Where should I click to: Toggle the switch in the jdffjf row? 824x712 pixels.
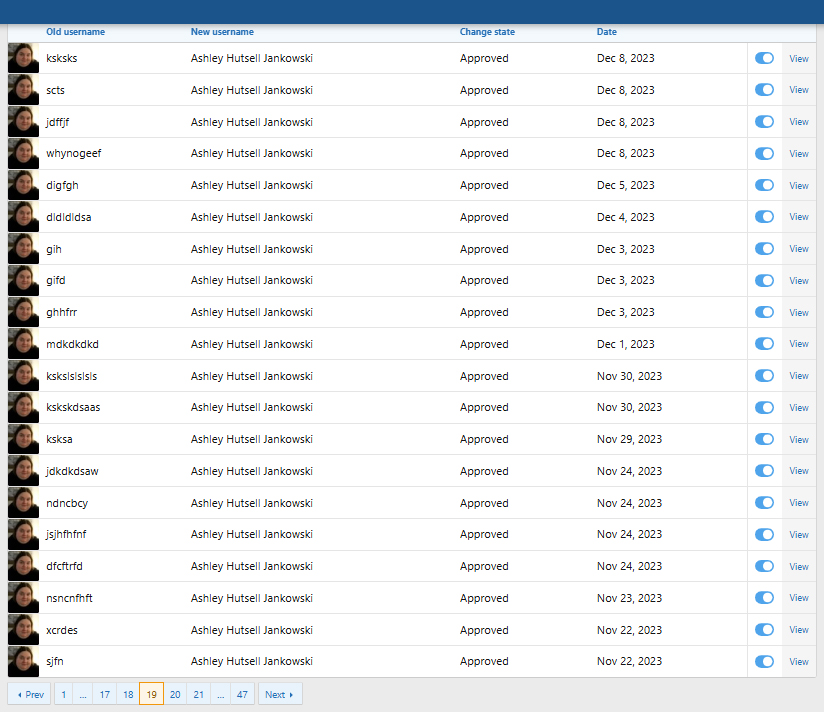click(764, 121)
